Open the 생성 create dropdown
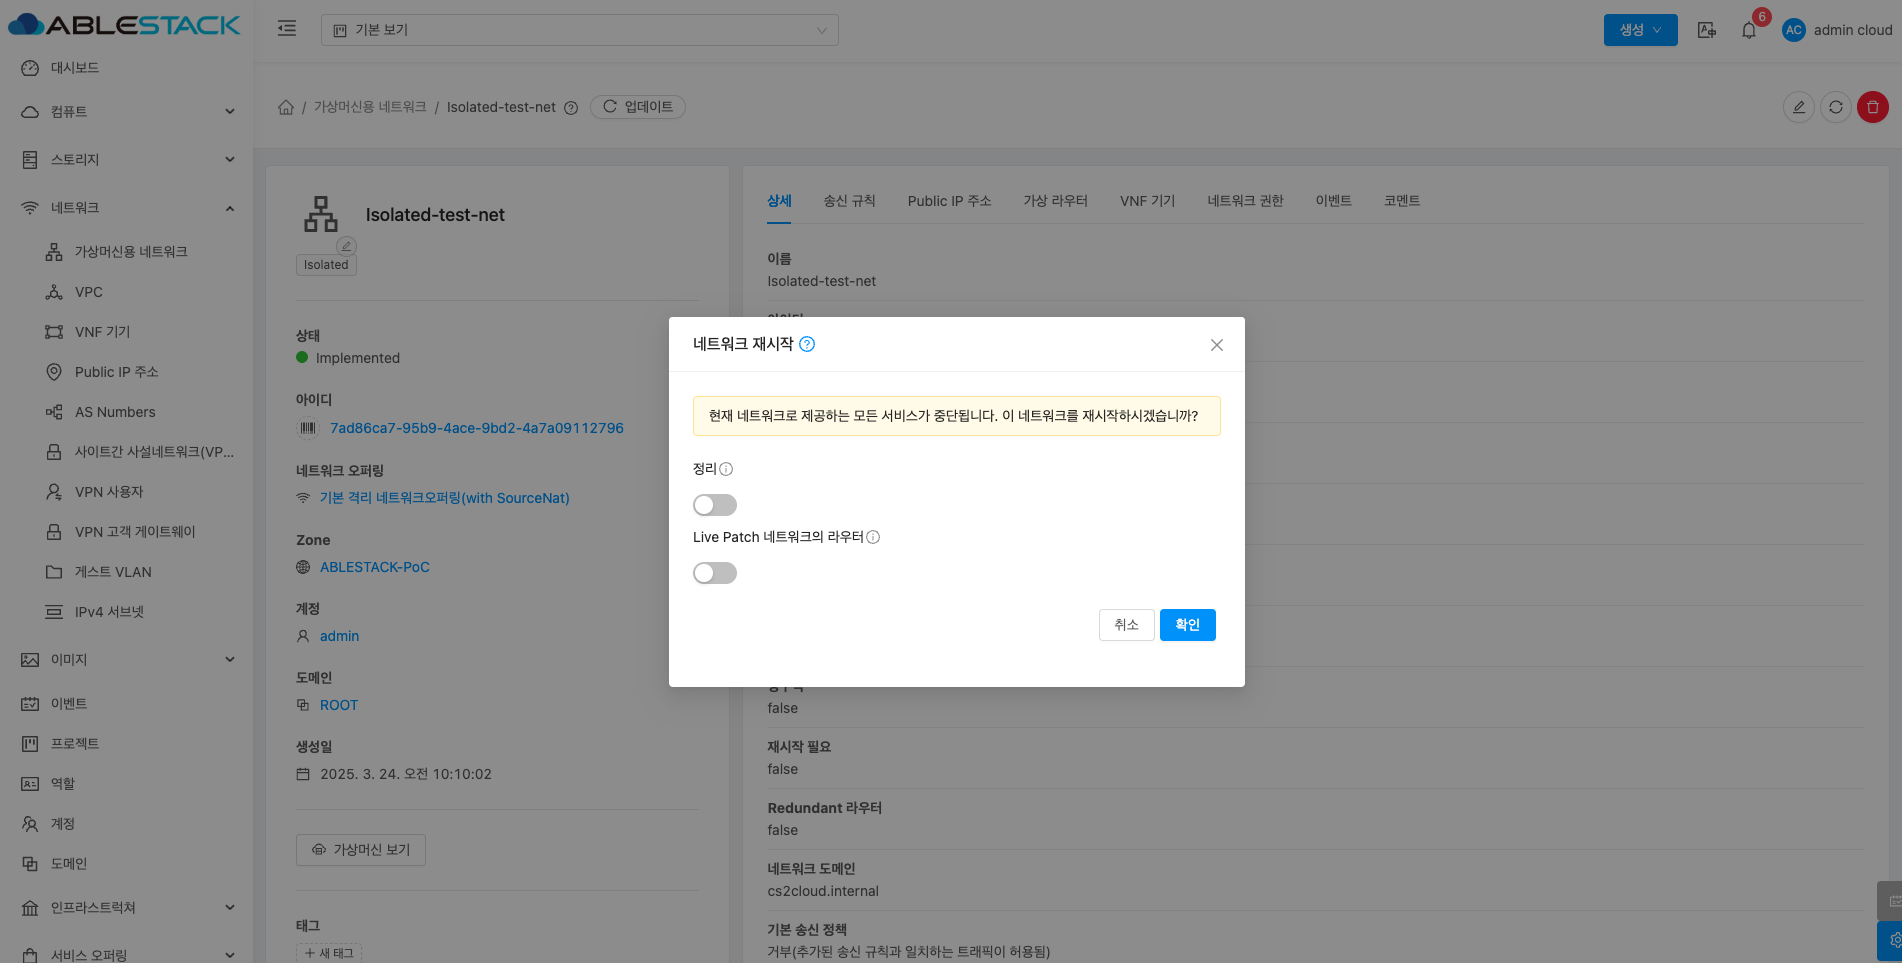Image resolution: width=1902 pixels, height=963 pixels. pos(1640,30)
